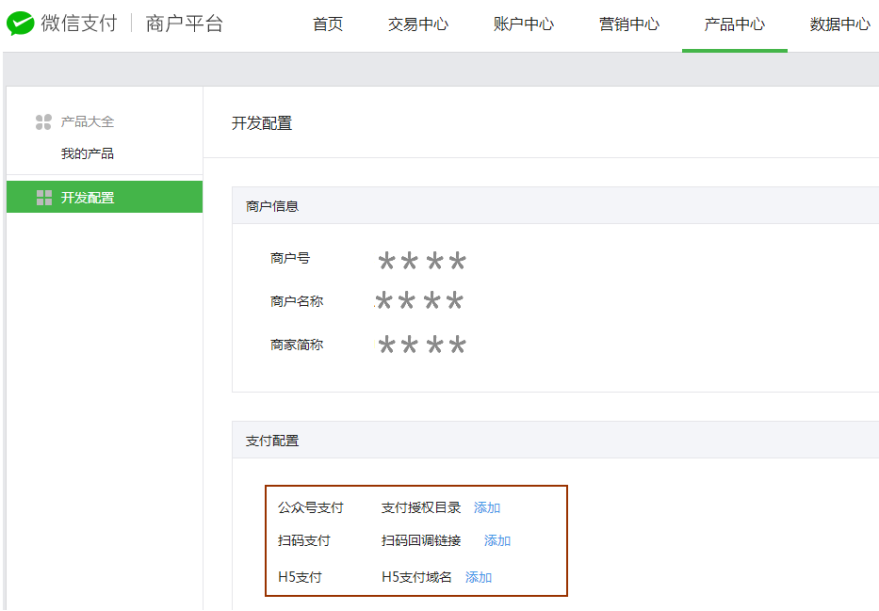Switch to 交易中心 tab
The height and width of the screenshot is (611, 879).
[x=418, y=24]
